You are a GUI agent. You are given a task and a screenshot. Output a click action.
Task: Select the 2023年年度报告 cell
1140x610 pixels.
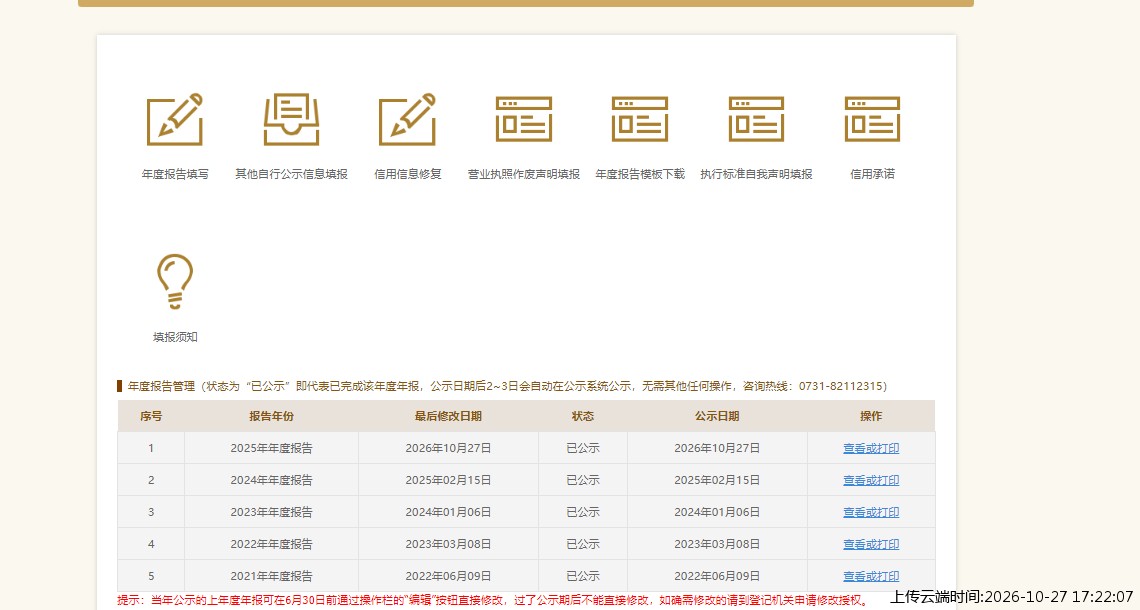[271, 512]
